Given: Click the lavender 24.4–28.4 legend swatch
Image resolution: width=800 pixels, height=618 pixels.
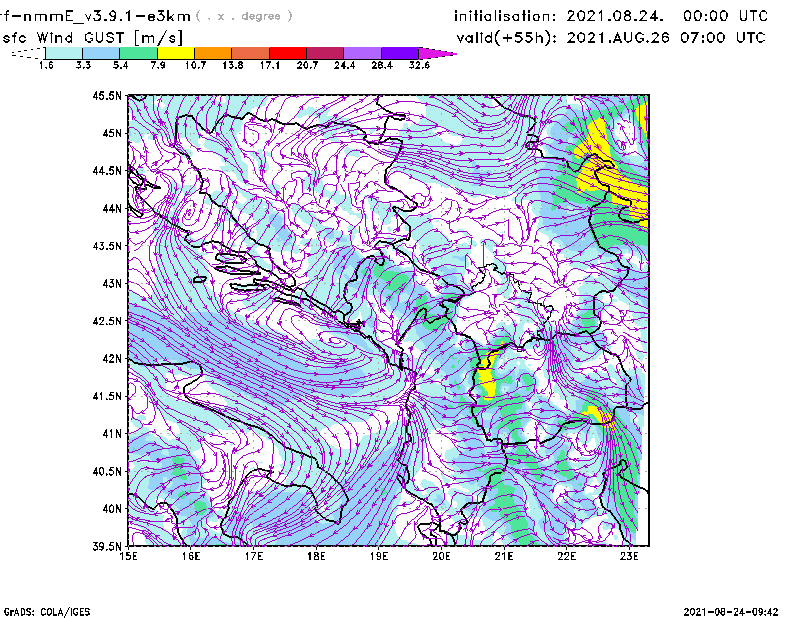Looking at the screenshot, I should pos(363,53).
